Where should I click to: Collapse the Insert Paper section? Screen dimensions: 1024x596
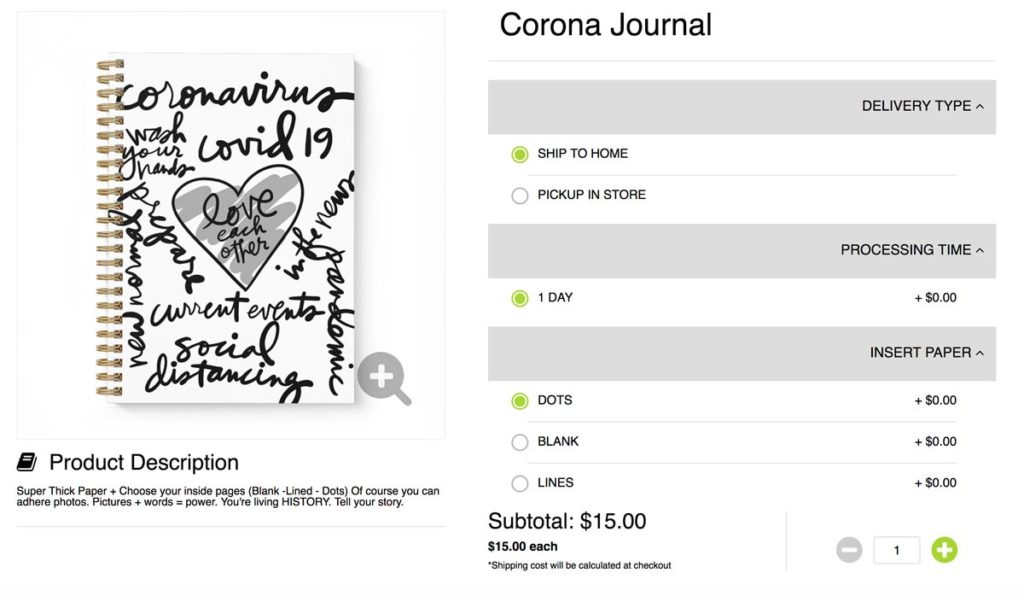(x=926, y=352)
